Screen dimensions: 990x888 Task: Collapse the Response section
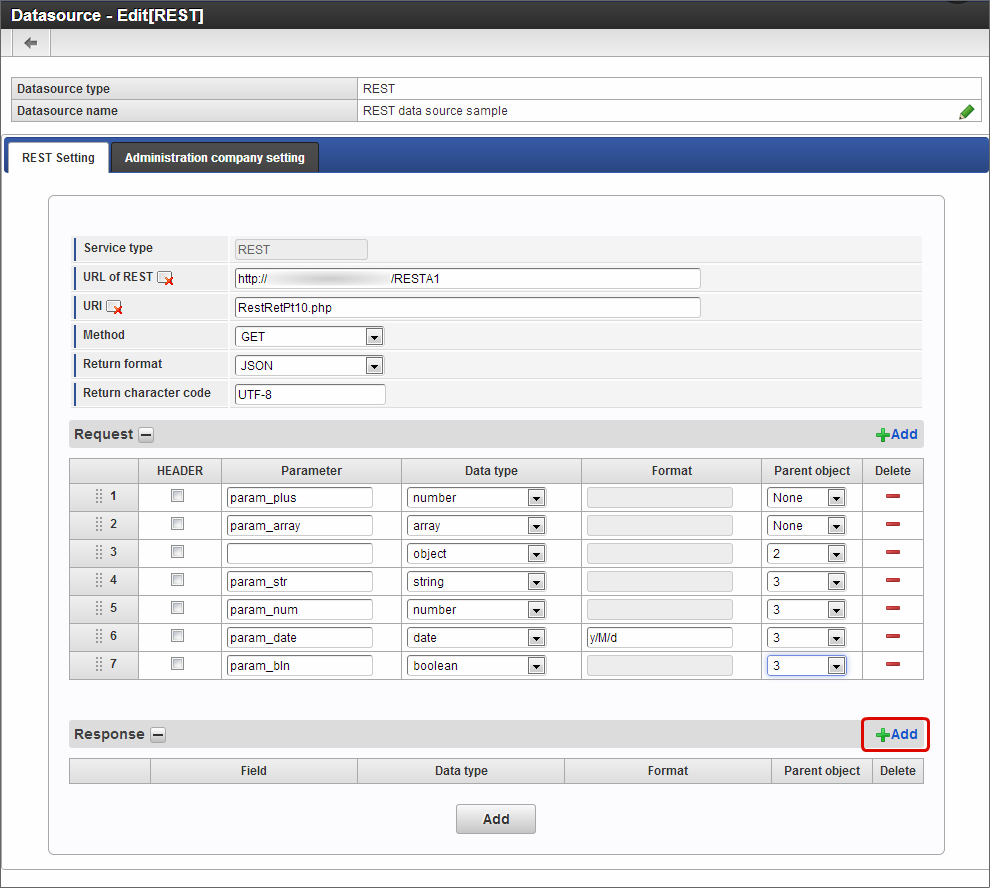pyautogui.click(x=158, y=735)
